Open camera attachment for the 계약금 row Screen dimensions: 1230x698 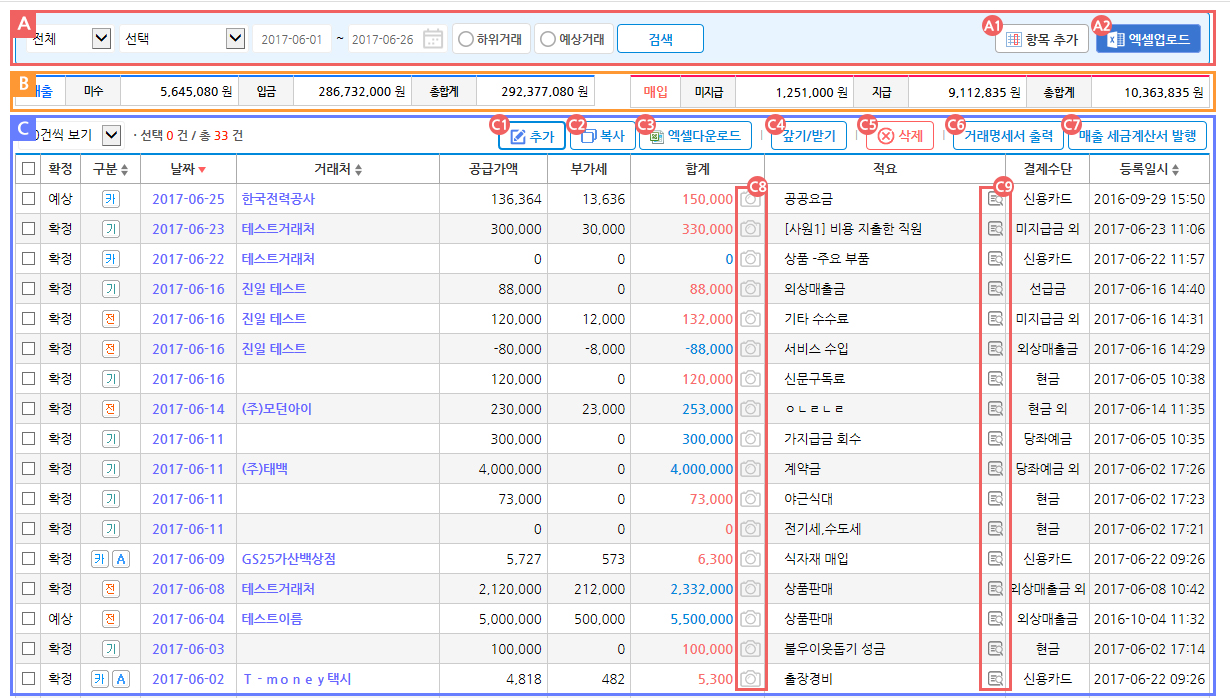click(x=751, y=469)
